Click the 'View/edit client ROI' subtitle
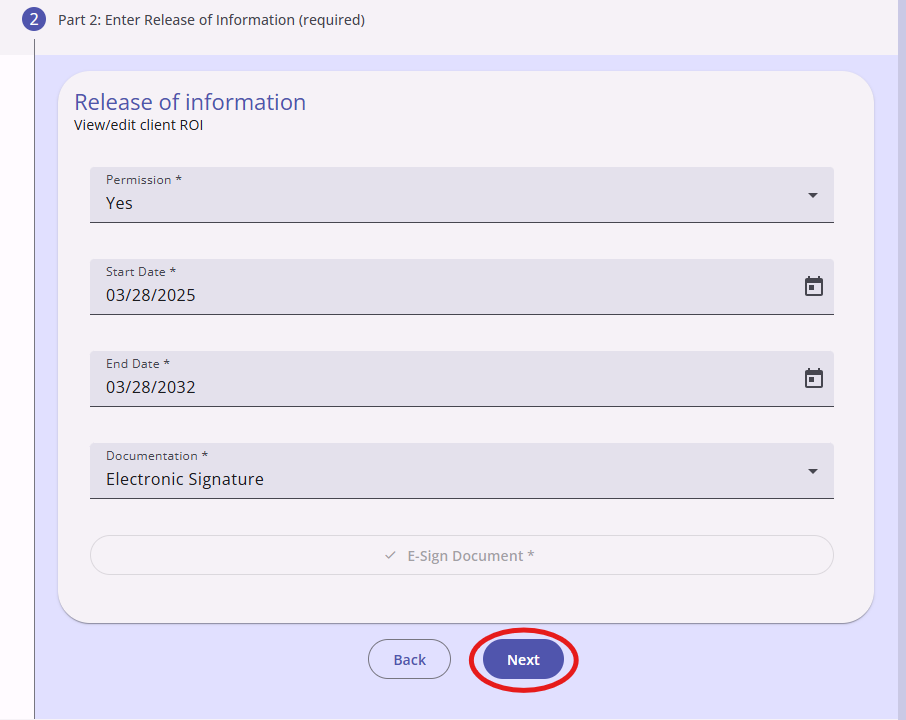Viewport: 906px width, 720px height. 139,125
